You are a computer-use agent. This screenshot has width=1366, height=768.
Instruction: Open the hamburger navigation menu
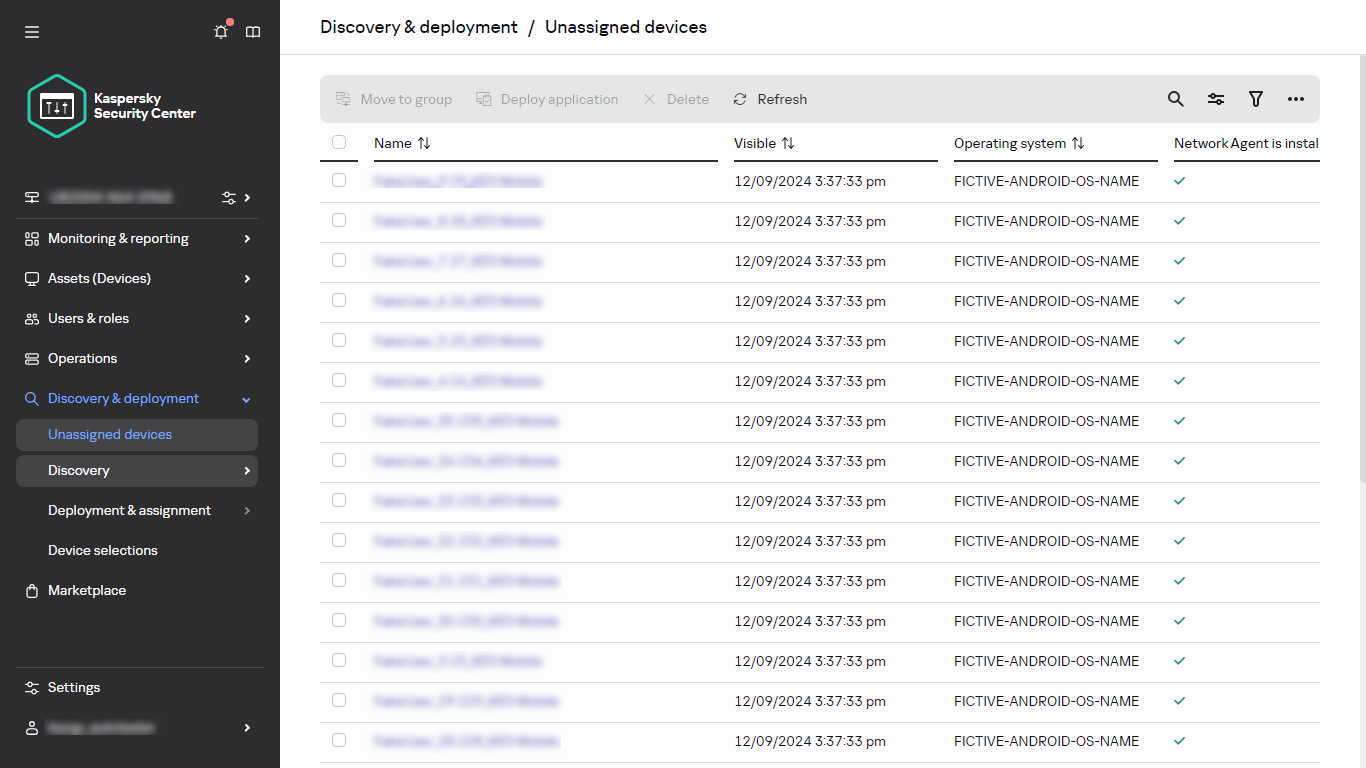pyautogui.click(x=31, y=31)
